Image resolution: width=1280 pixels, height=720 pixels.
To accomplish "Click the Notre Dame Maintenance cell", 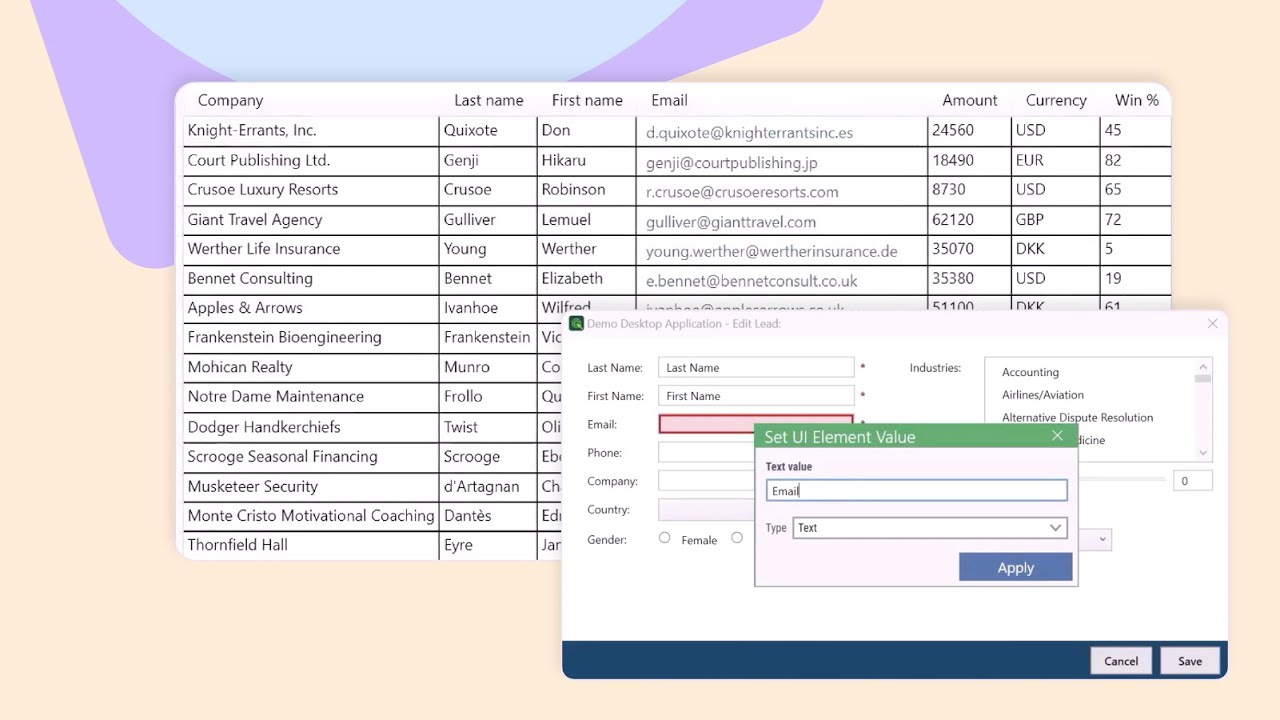I will [311, 397].
